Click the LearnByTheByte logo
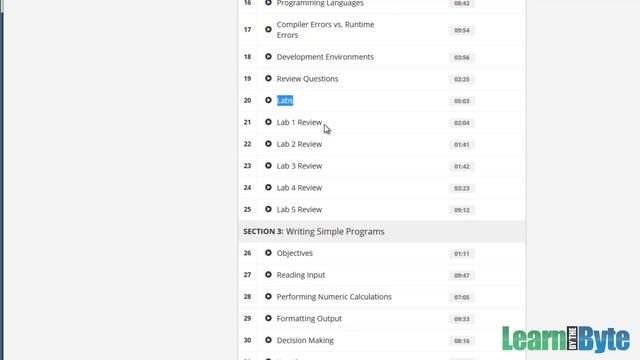 566,339
